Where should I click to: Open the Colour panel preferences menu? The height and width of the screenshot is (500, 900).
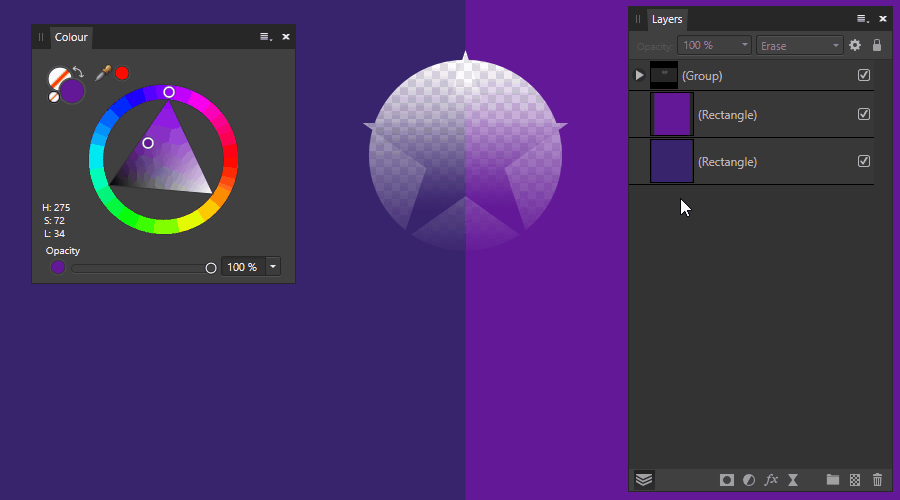(265, 37)
